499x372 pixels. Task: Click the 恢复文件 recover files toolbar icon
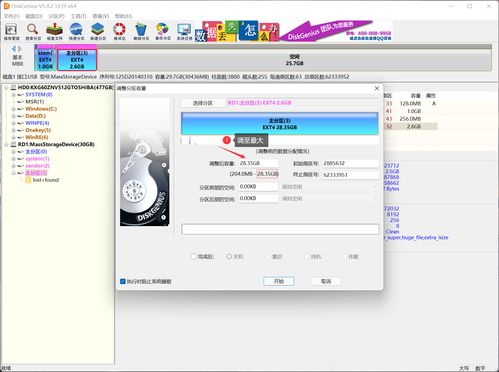54,32
